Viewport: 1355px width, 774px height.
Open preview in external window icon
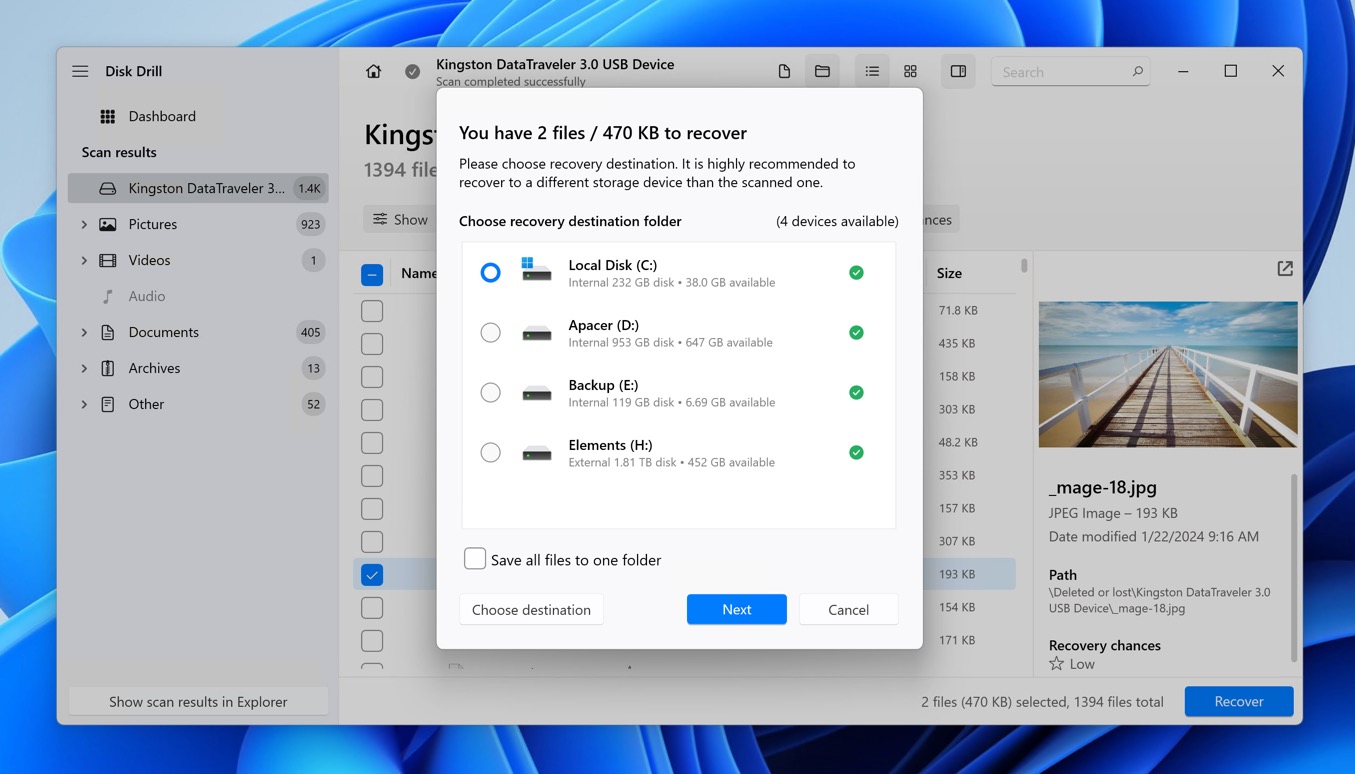coord(1285,269)
